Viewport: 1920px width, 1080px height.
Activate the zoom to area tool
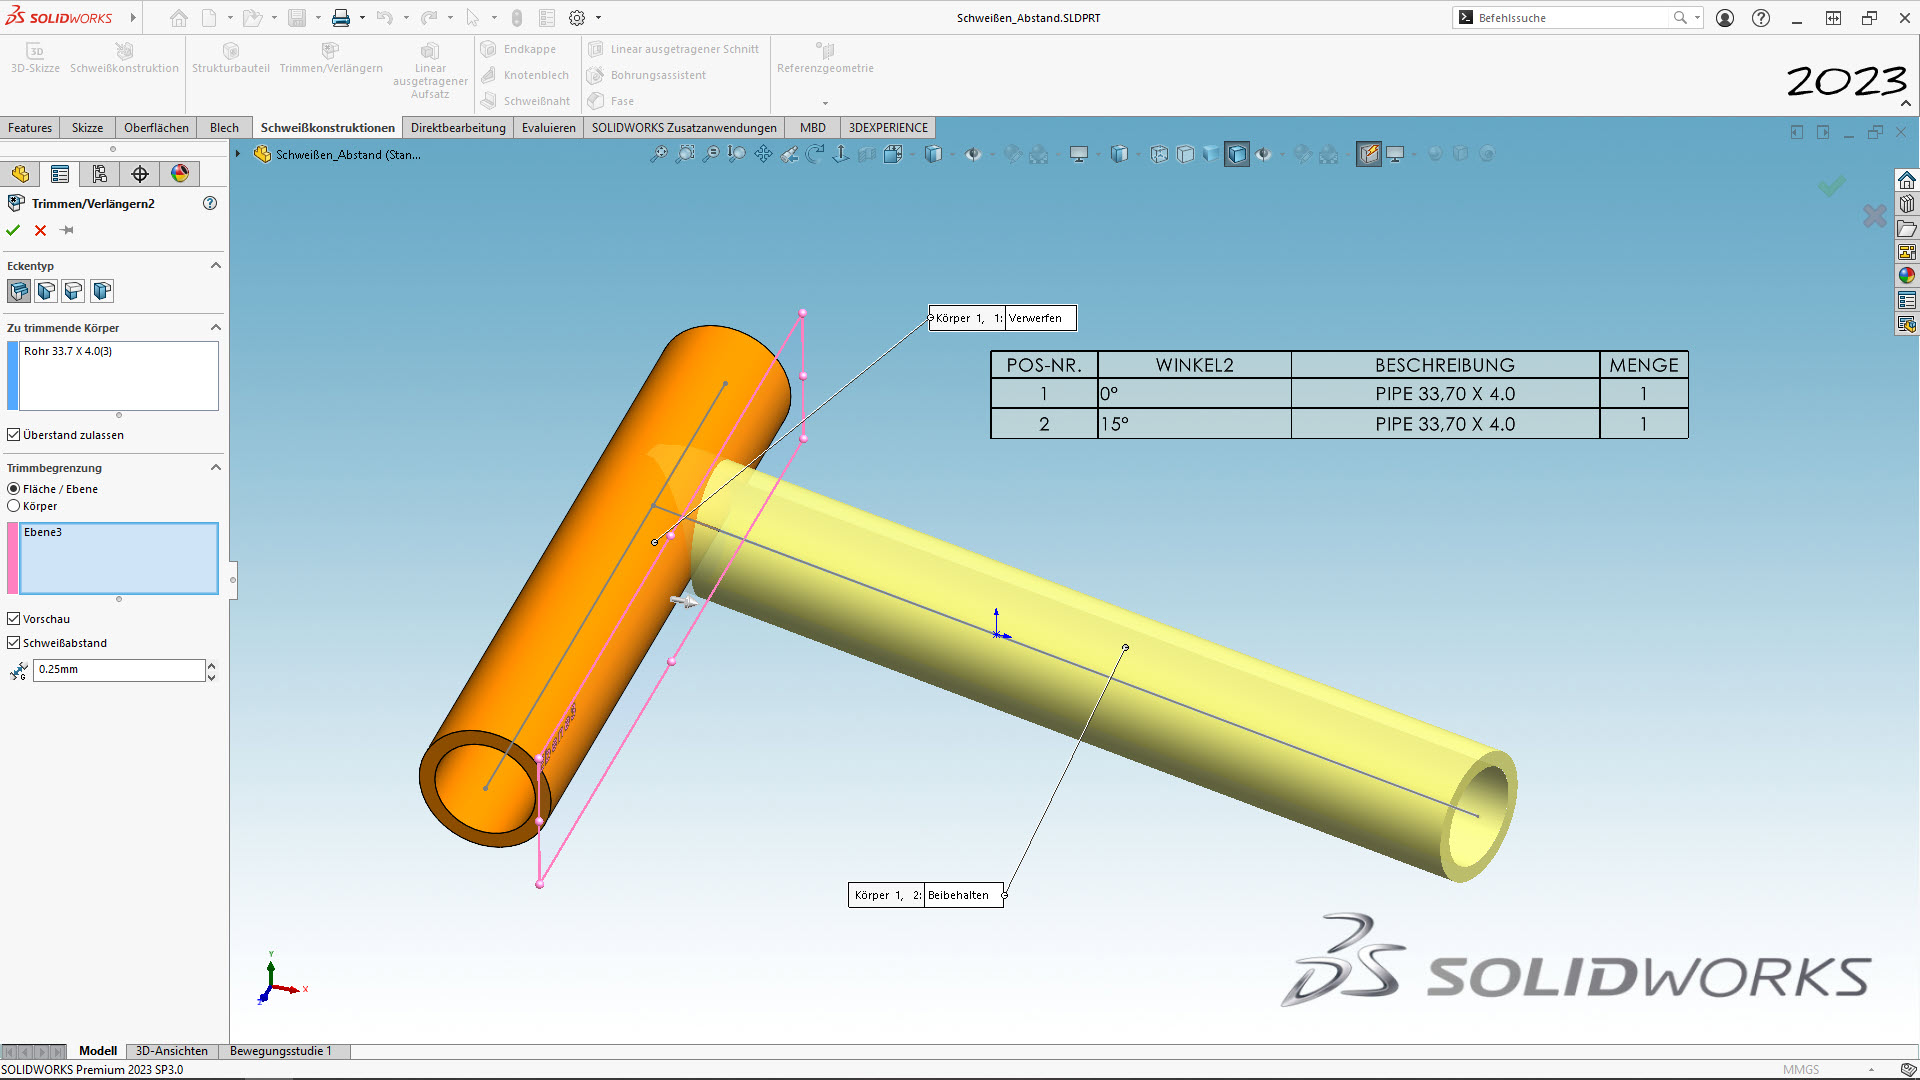[685, 154]
